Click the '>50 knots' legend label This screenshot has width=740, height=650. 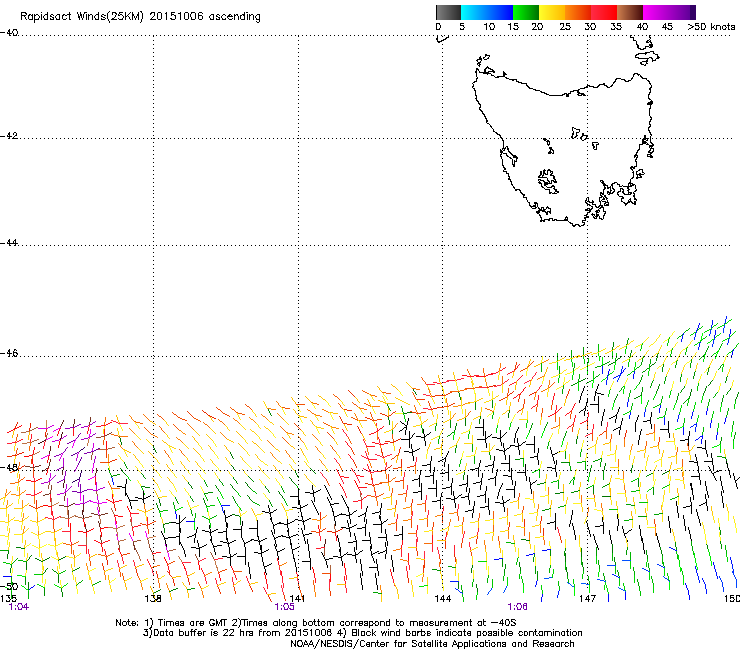click(711, 27)
